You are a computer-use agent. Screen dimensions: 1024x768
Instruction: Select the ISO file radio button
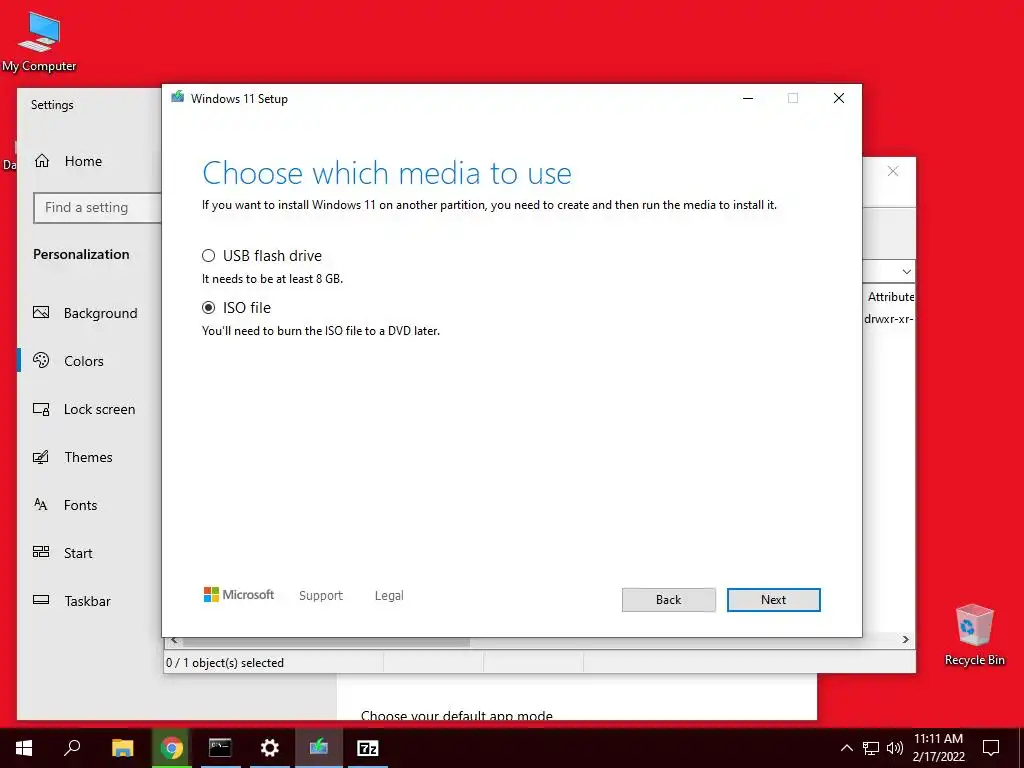pyautogui.click(x=208, y=308)
